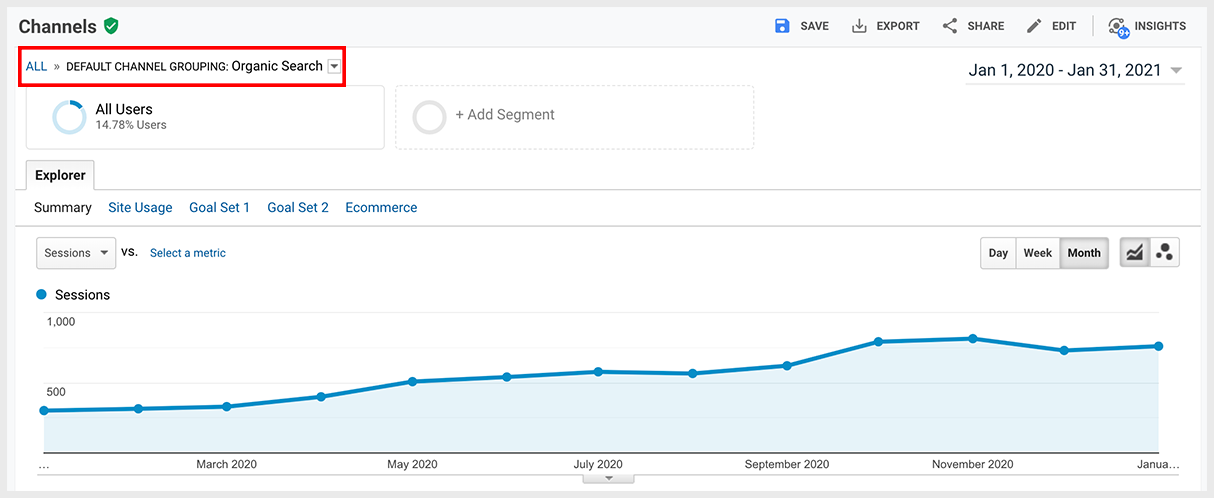1214x498 pixels.
Task: Set graph interval to Week
Action: pos(1037,253)
